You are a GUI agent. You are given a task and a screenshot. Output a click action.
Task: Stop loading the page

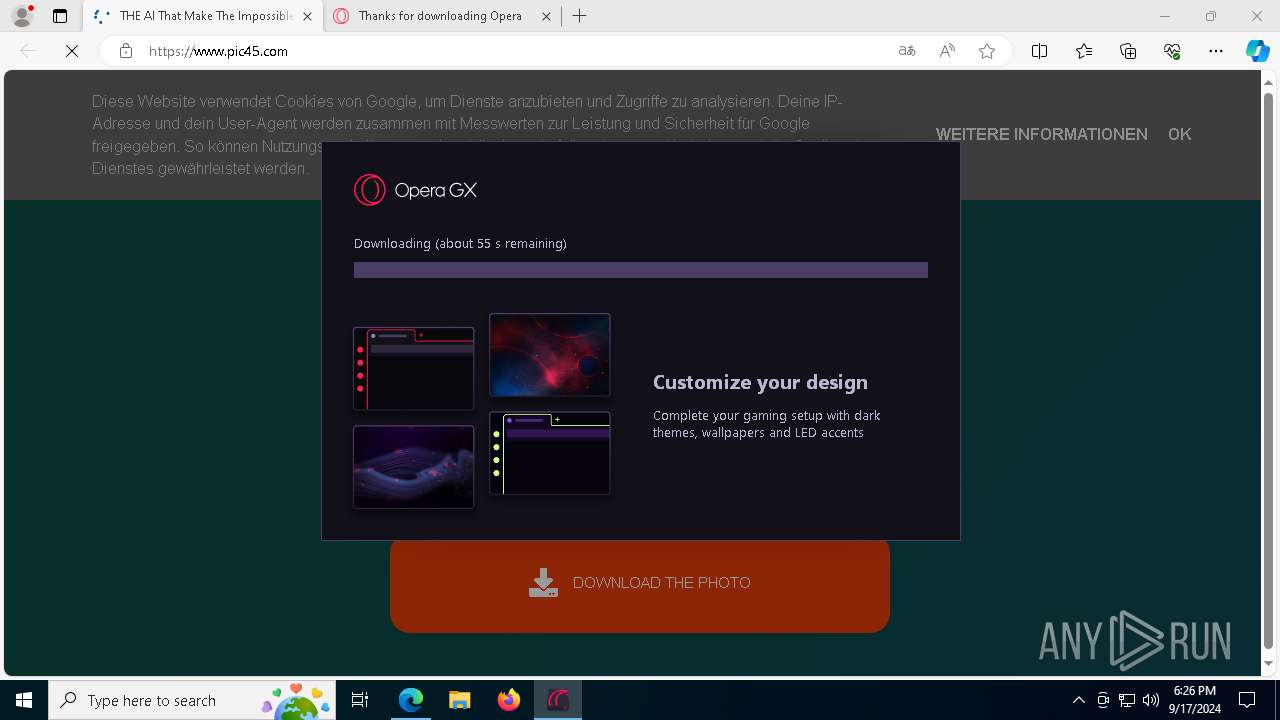[72, 51]
